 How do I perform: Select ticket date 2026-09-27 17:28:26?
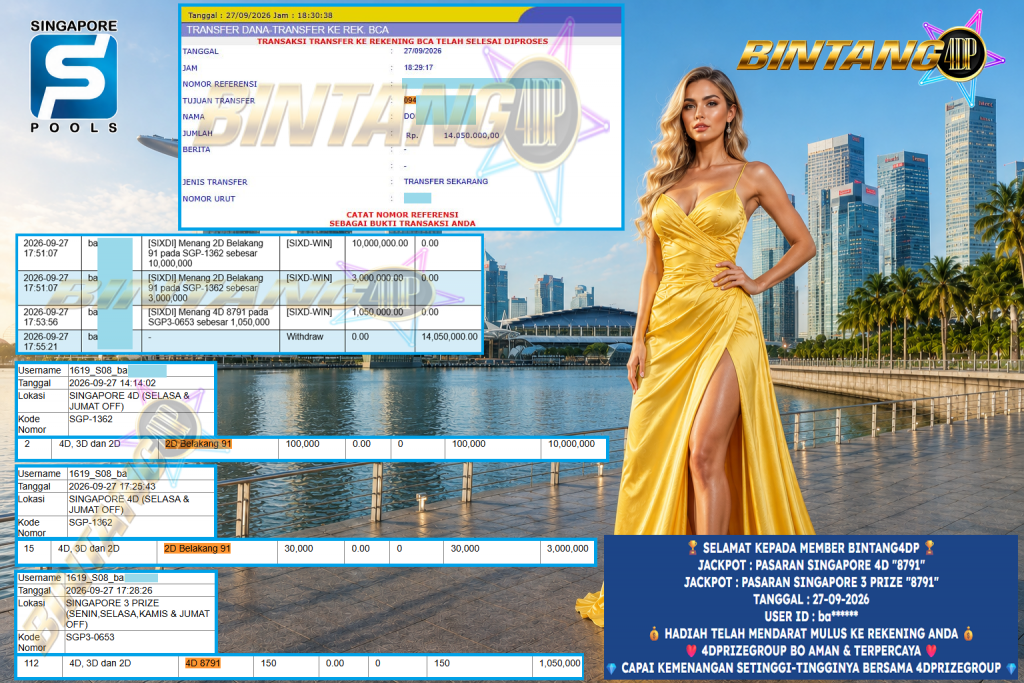[109, 590]
